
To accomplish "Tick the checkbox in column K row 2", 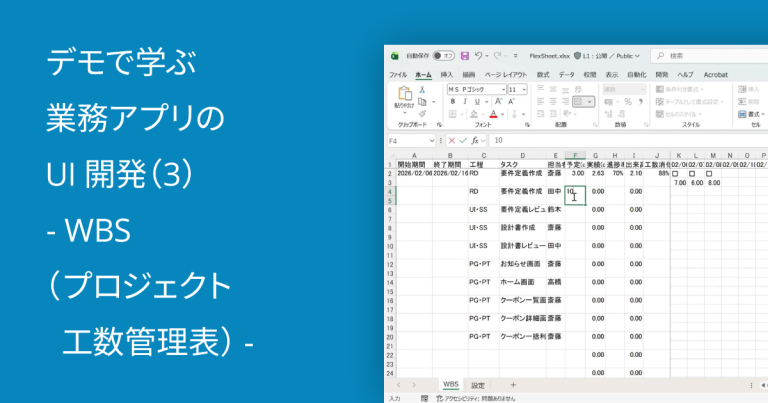I will (675, 174).
